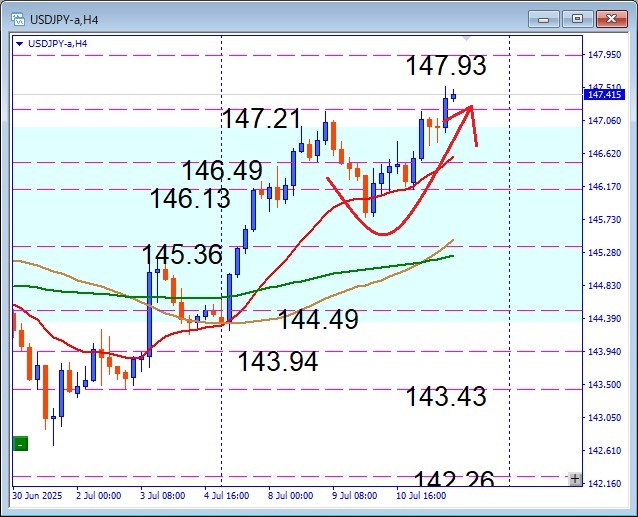Click the plus button at chart corner

(575, 479)
